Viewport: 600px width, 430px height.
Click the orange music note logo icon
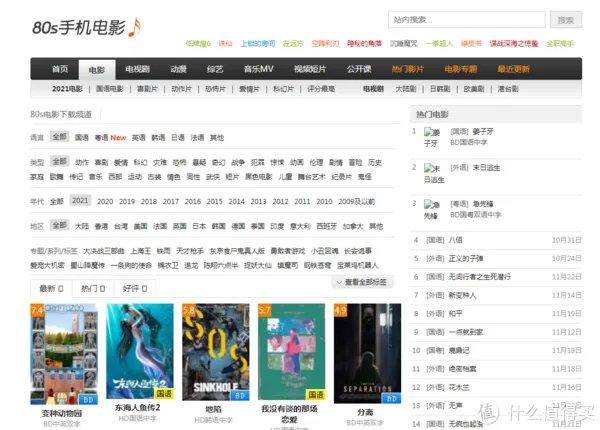[x=135, y=28]
